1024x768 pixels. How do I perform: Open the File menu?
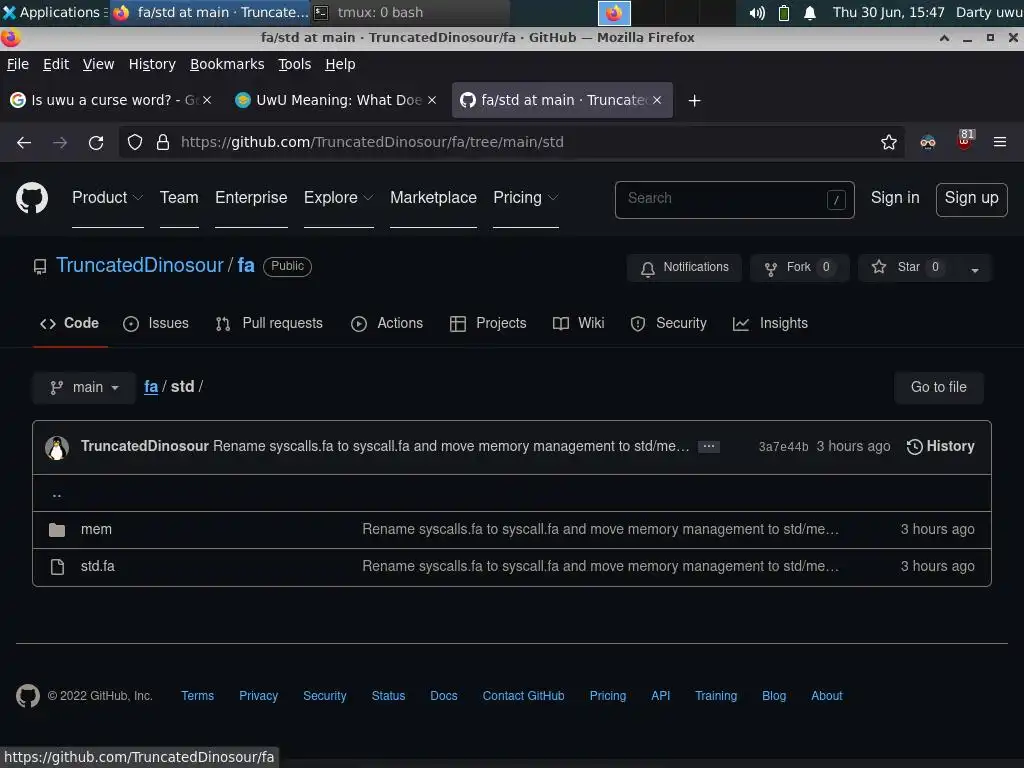(x=18, y=64)
